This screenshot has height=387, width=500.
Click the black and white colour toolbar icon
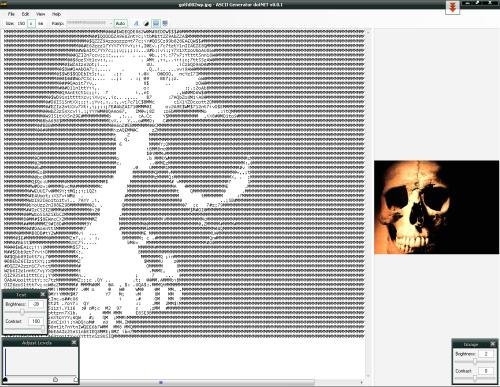pos(146,23)
